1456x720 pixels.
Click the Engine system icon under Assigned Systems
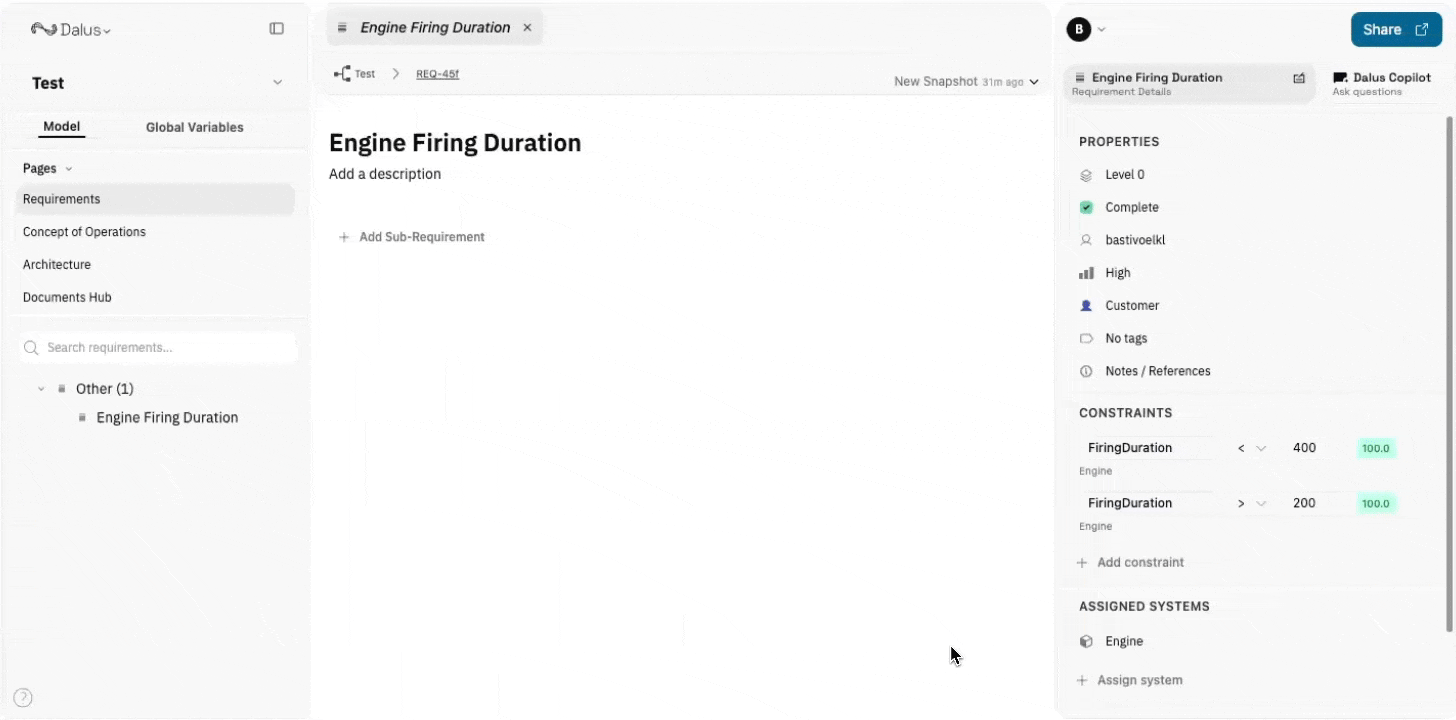coord(1086,640)
